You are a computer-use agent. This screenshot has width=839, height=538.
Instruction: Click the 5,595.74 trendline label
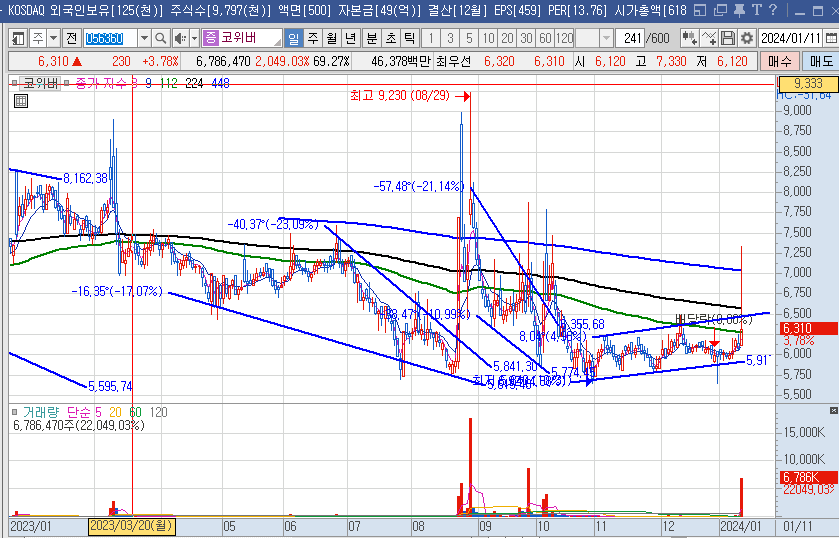[x=110, y=386]
